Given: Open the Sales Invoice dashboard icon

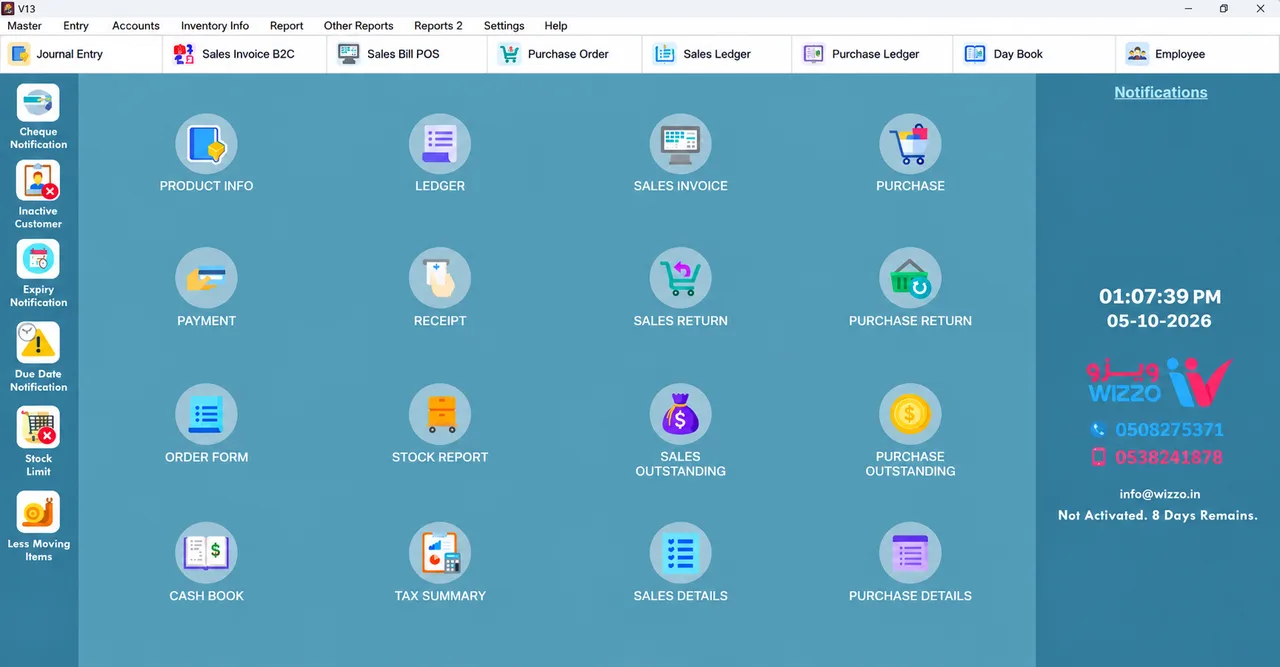Looking at the screenshot, I should tap(680, 144).
